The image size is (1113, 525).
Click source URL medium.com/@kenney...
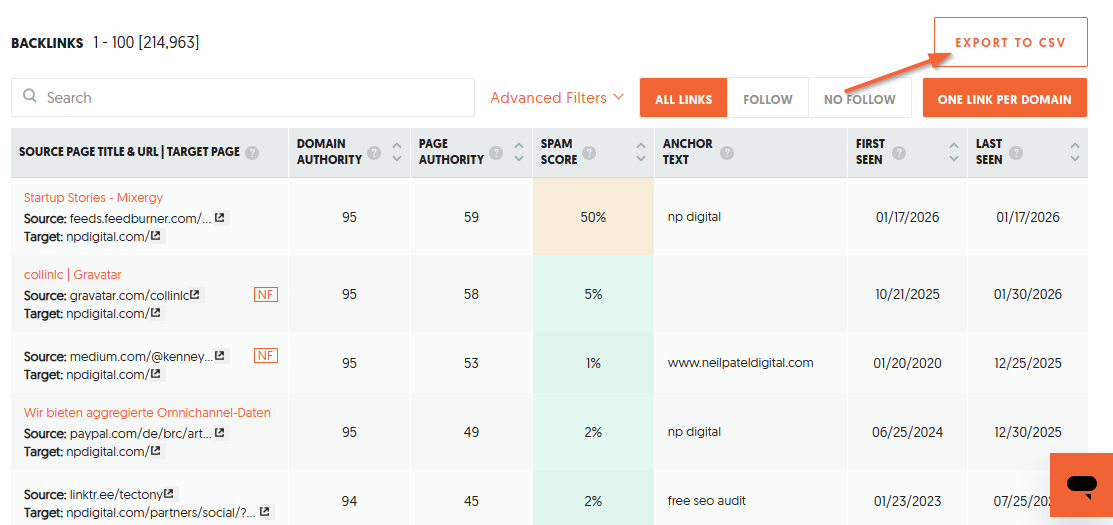coord(141,355)
